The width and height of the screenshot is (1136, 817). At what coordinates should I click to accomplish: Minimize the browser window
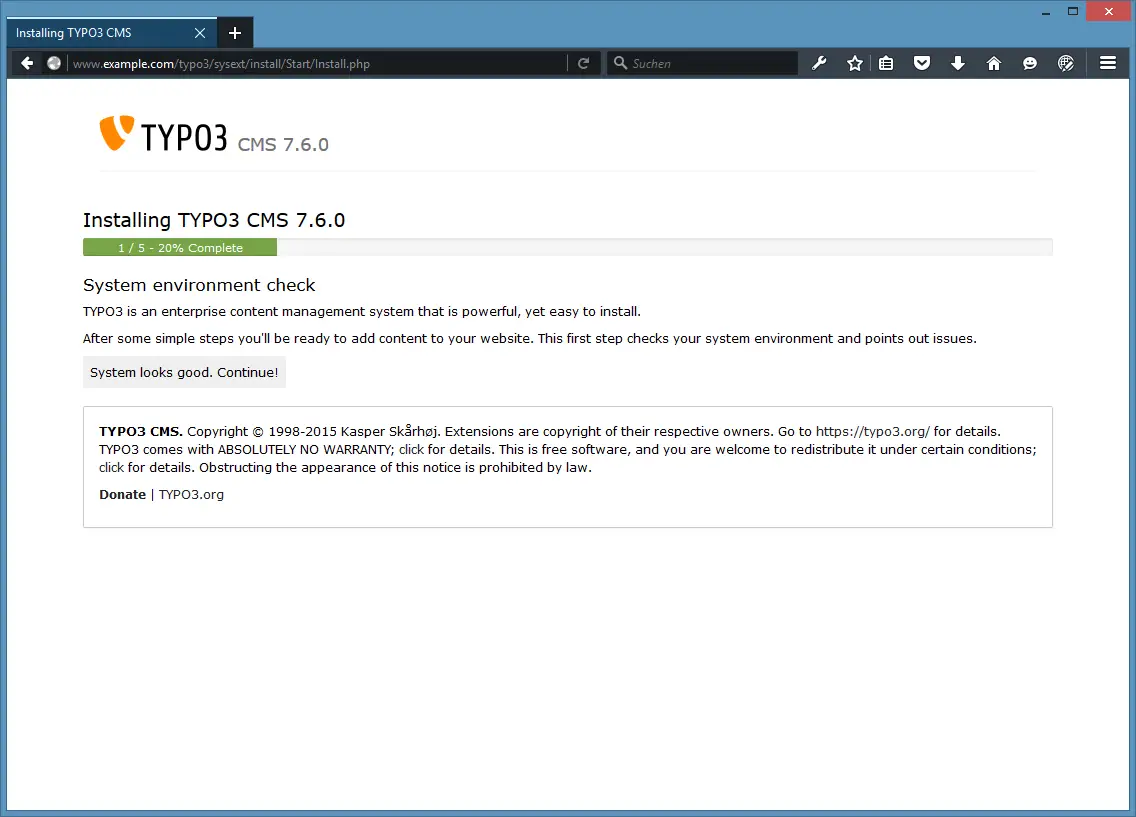[x=1045, y=12]
